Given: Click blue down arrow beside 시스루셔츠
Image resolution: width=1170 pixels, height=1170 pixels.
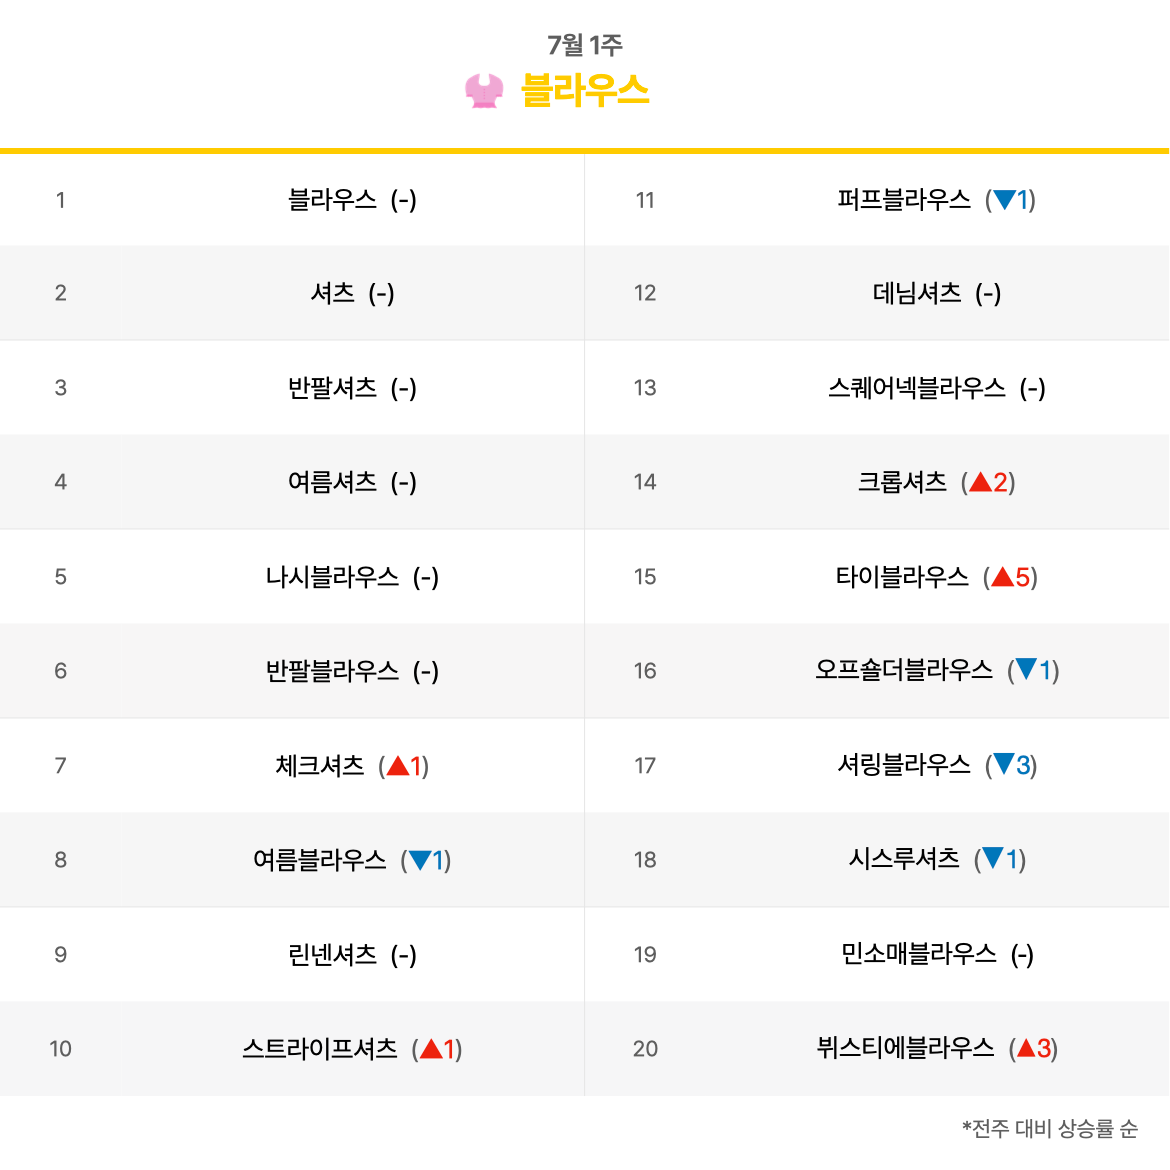Looking at the screenshot, I should [993, 858].
